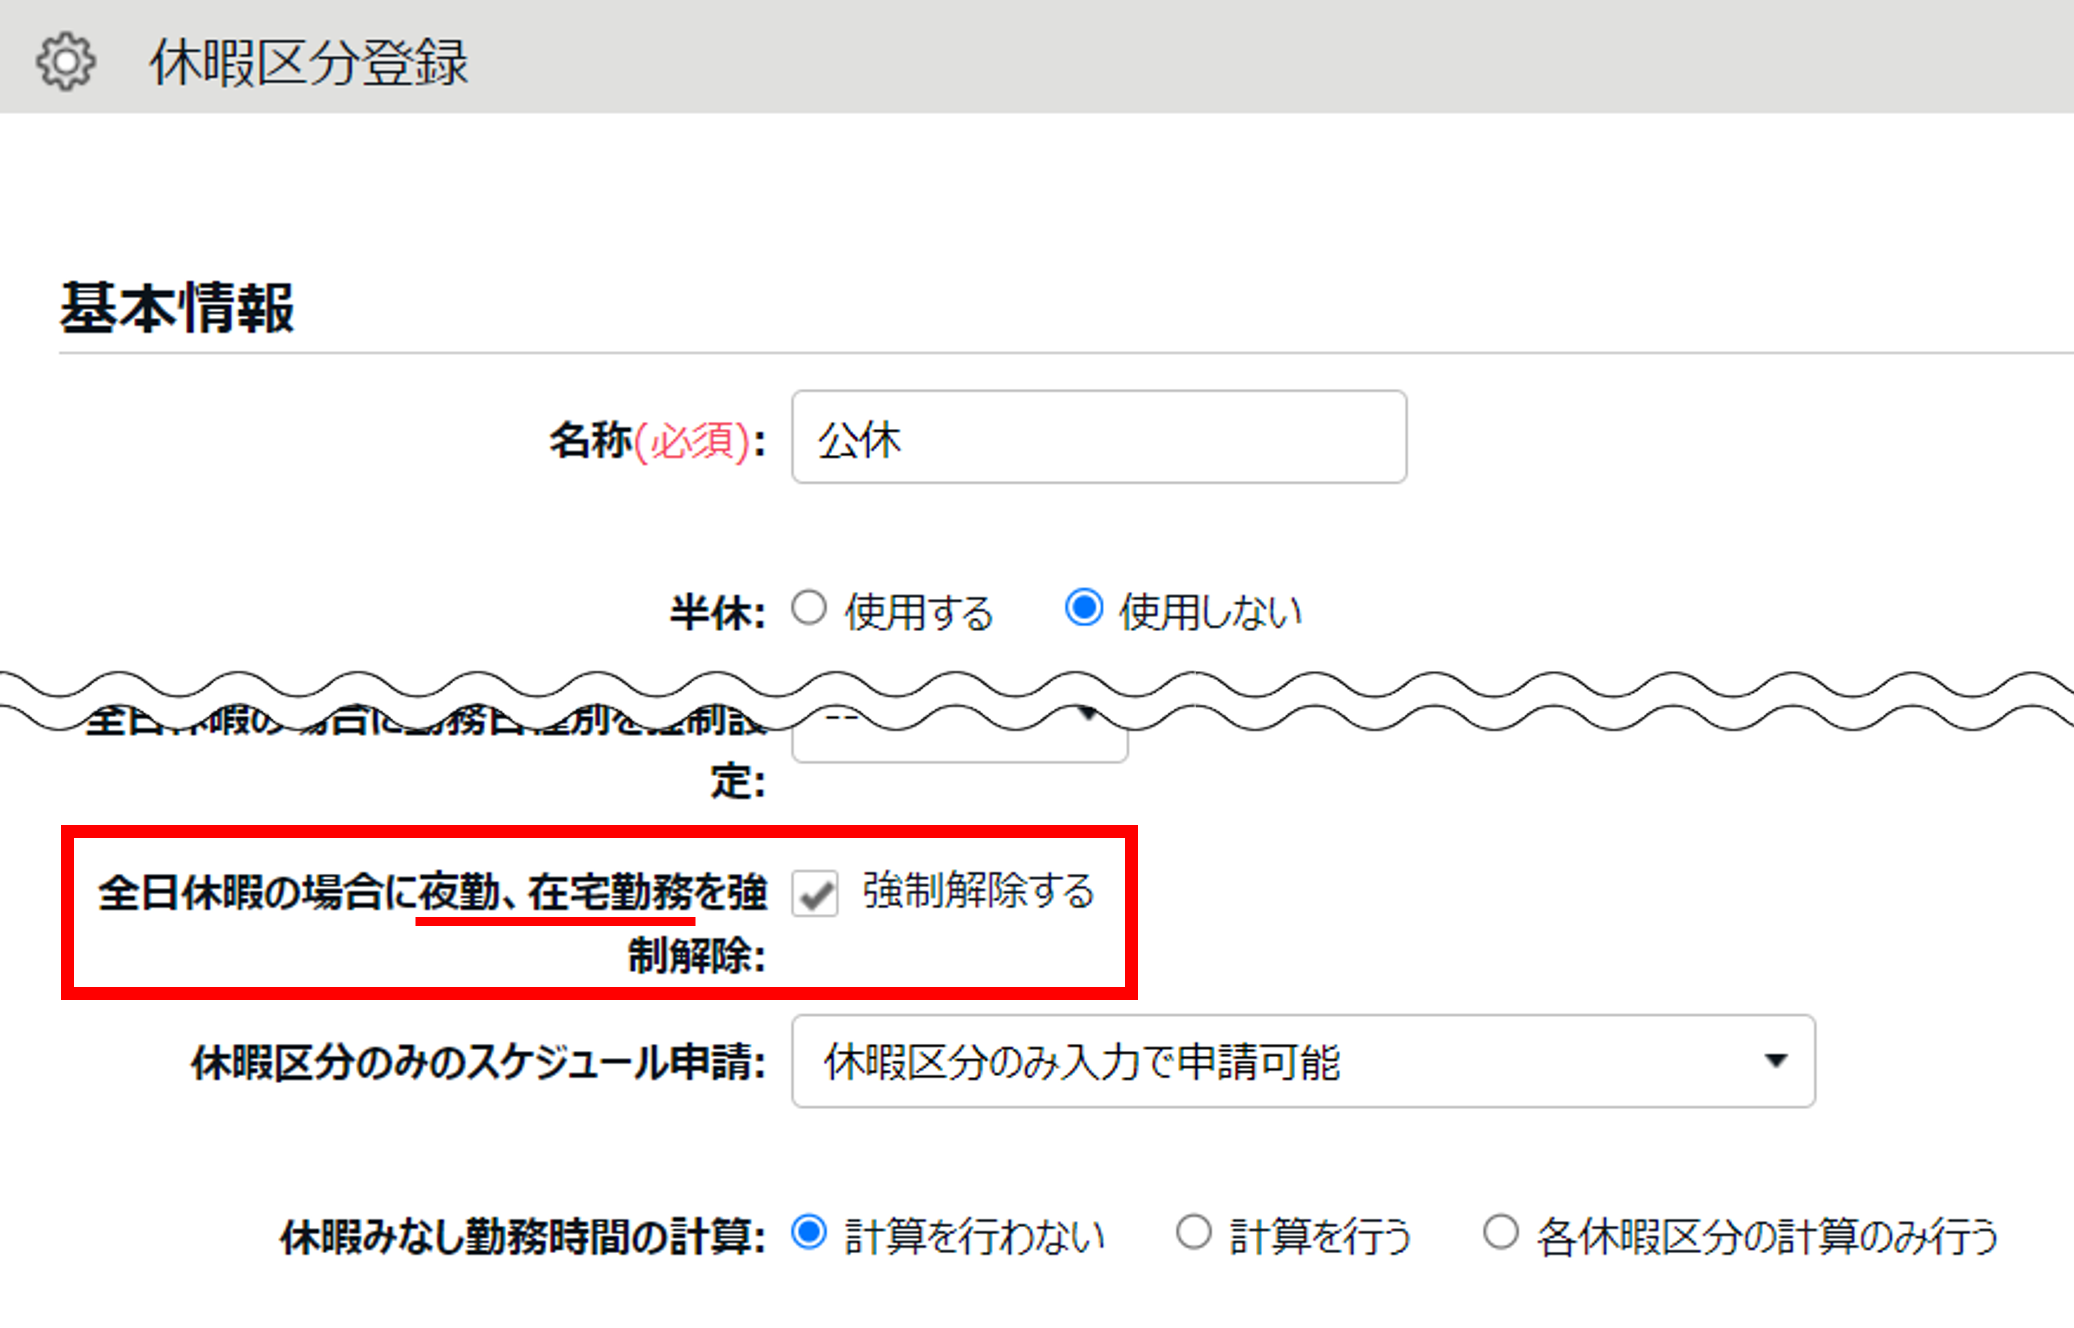This screenshot has width=2074, height=1328.
Task: Click the 名称(必須) field label
Action: 656,440
